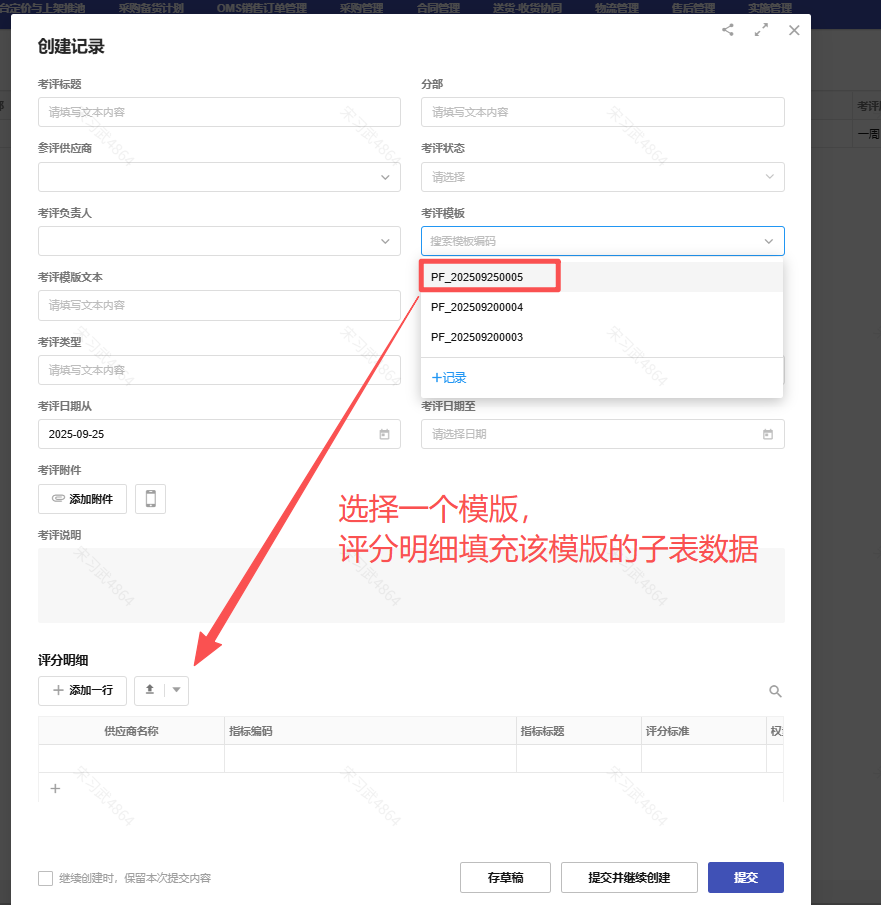Screen dimensions: 881x905
Task: Click the 考评类型 input field
Action: (x=219, y=370)
